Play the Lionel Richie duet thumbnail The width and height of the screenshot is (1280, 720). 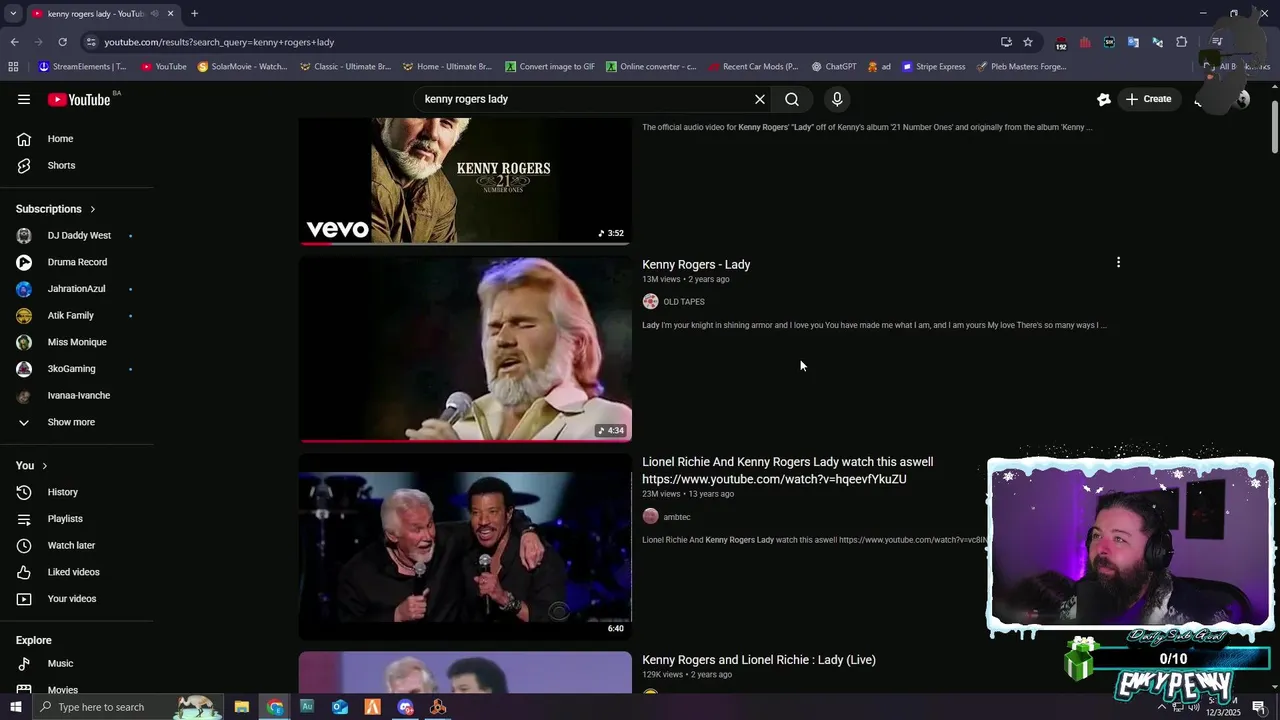tap(465, 547)
